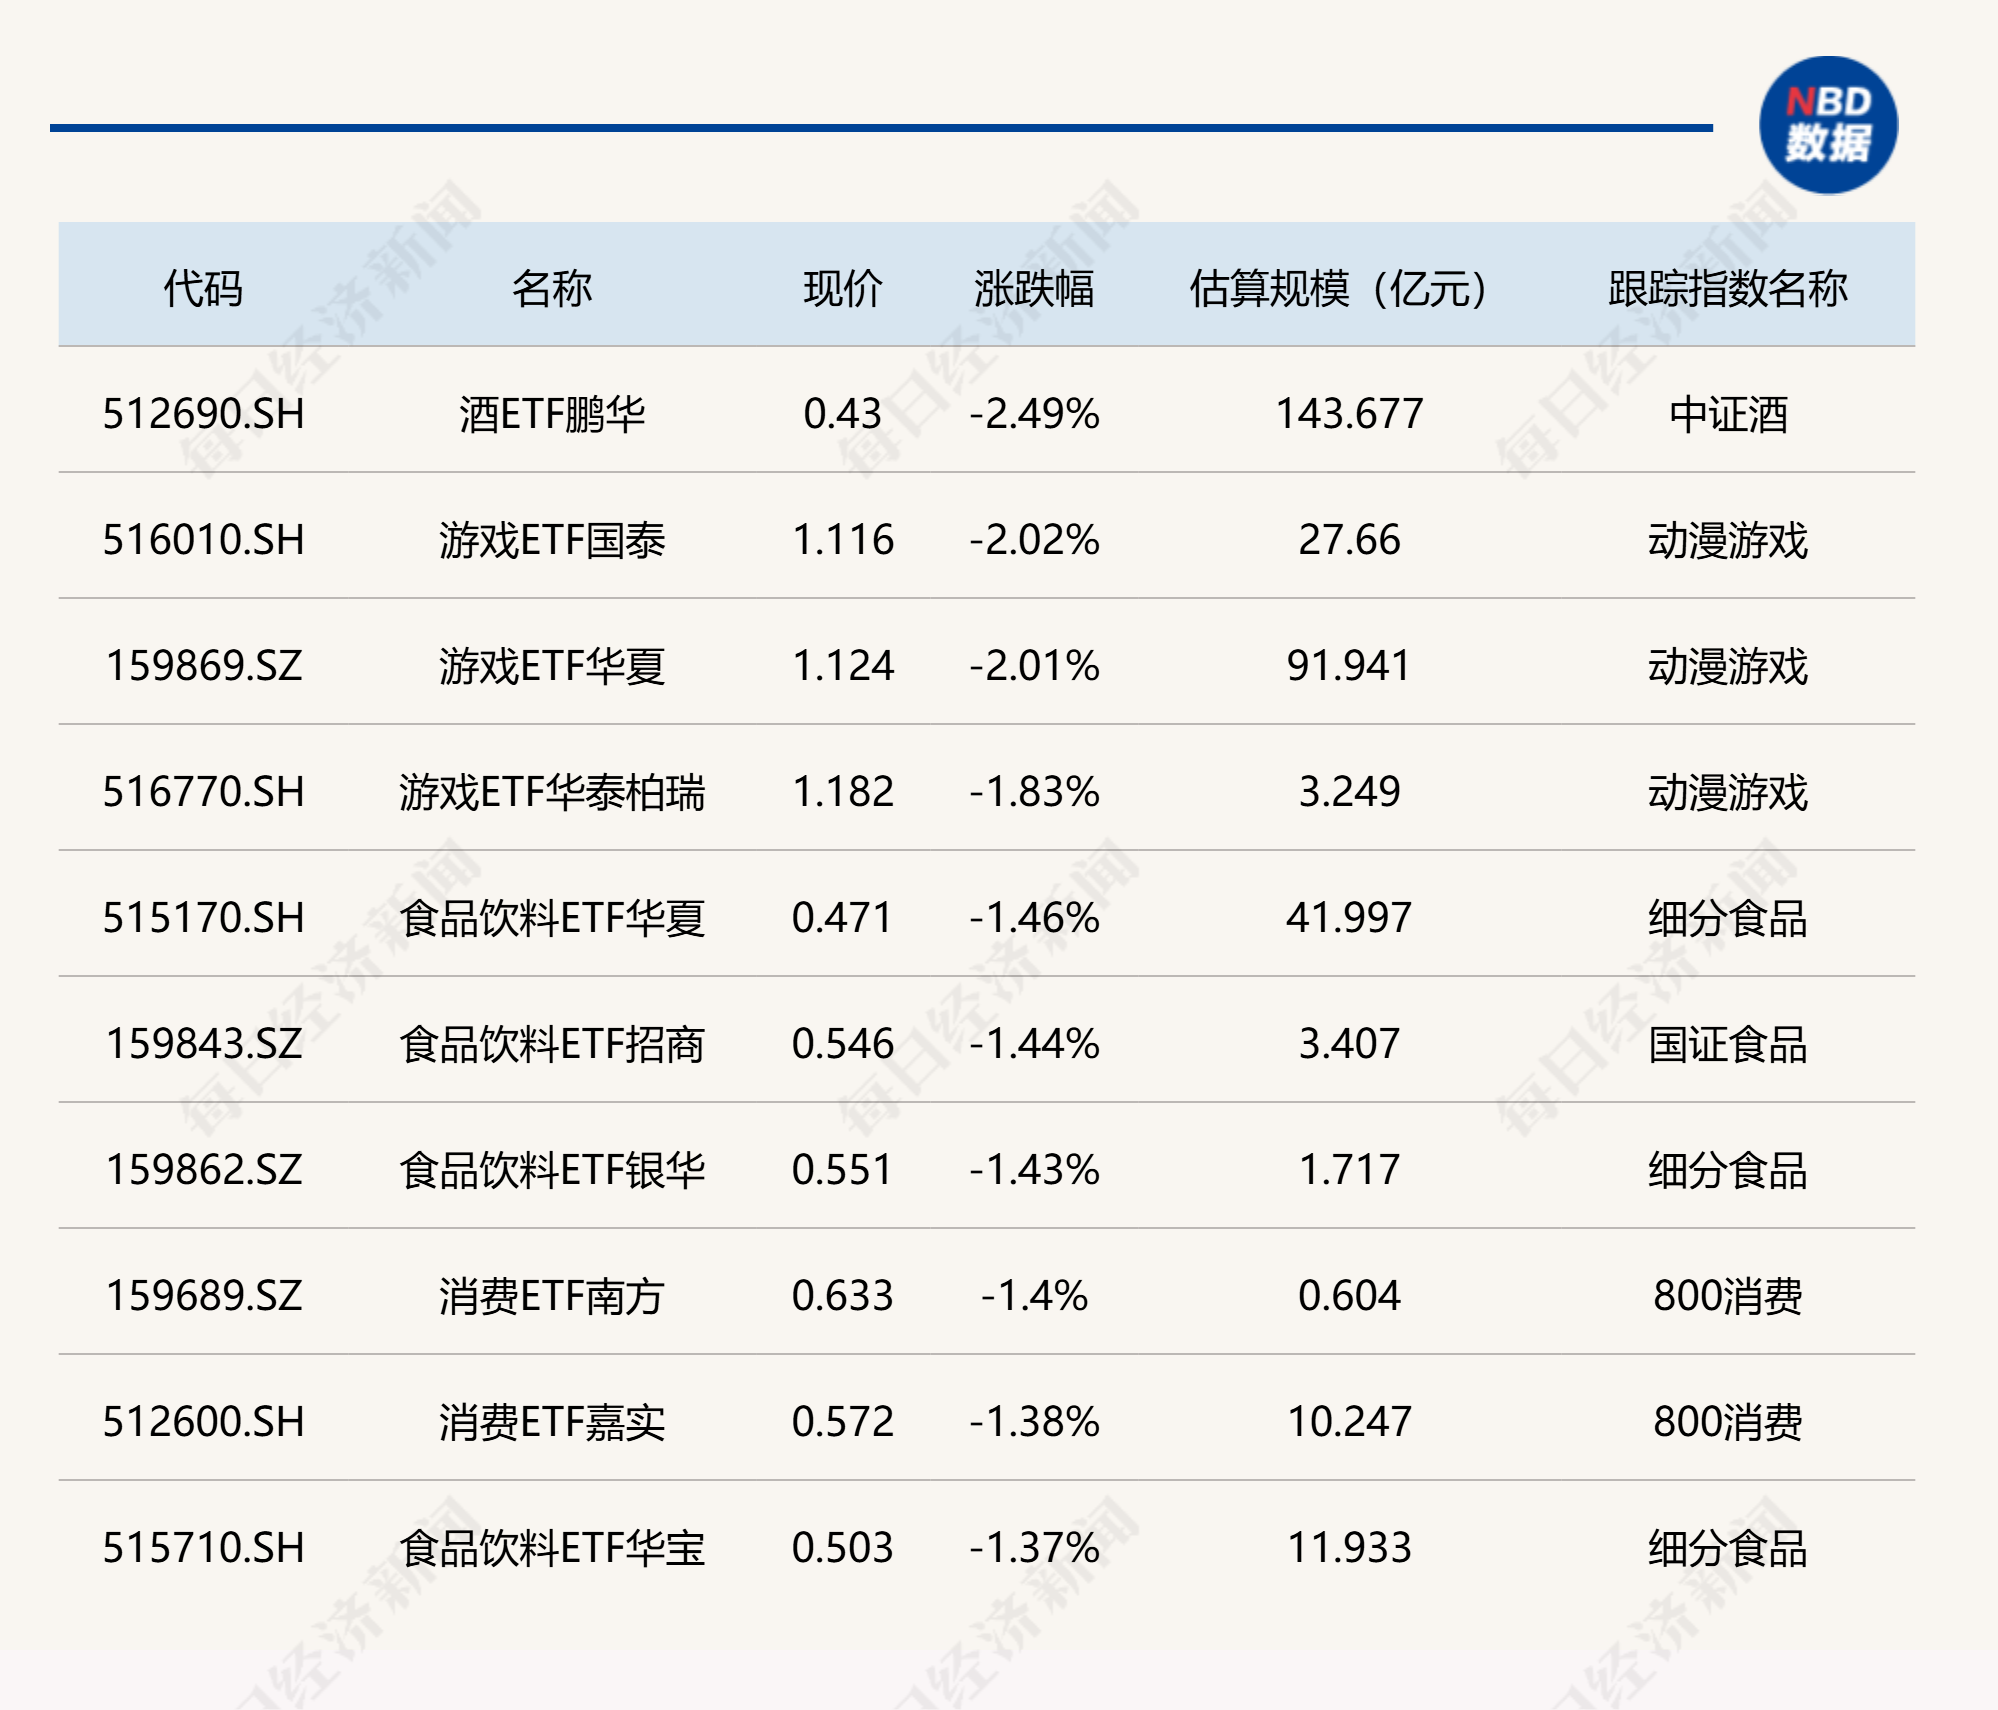
Task: Click the scale value 91.941
Action: pyautogui.click(x=1349, y=666)
